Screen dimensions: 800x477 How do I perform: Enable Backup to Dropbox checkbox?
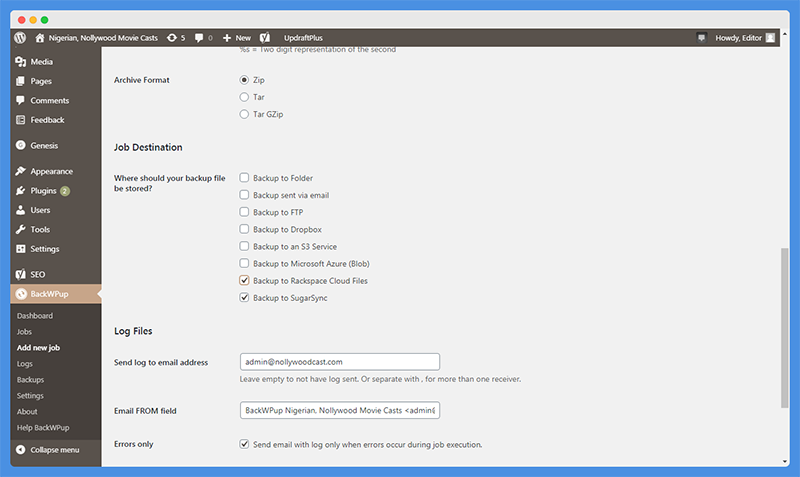pos(244,229)
